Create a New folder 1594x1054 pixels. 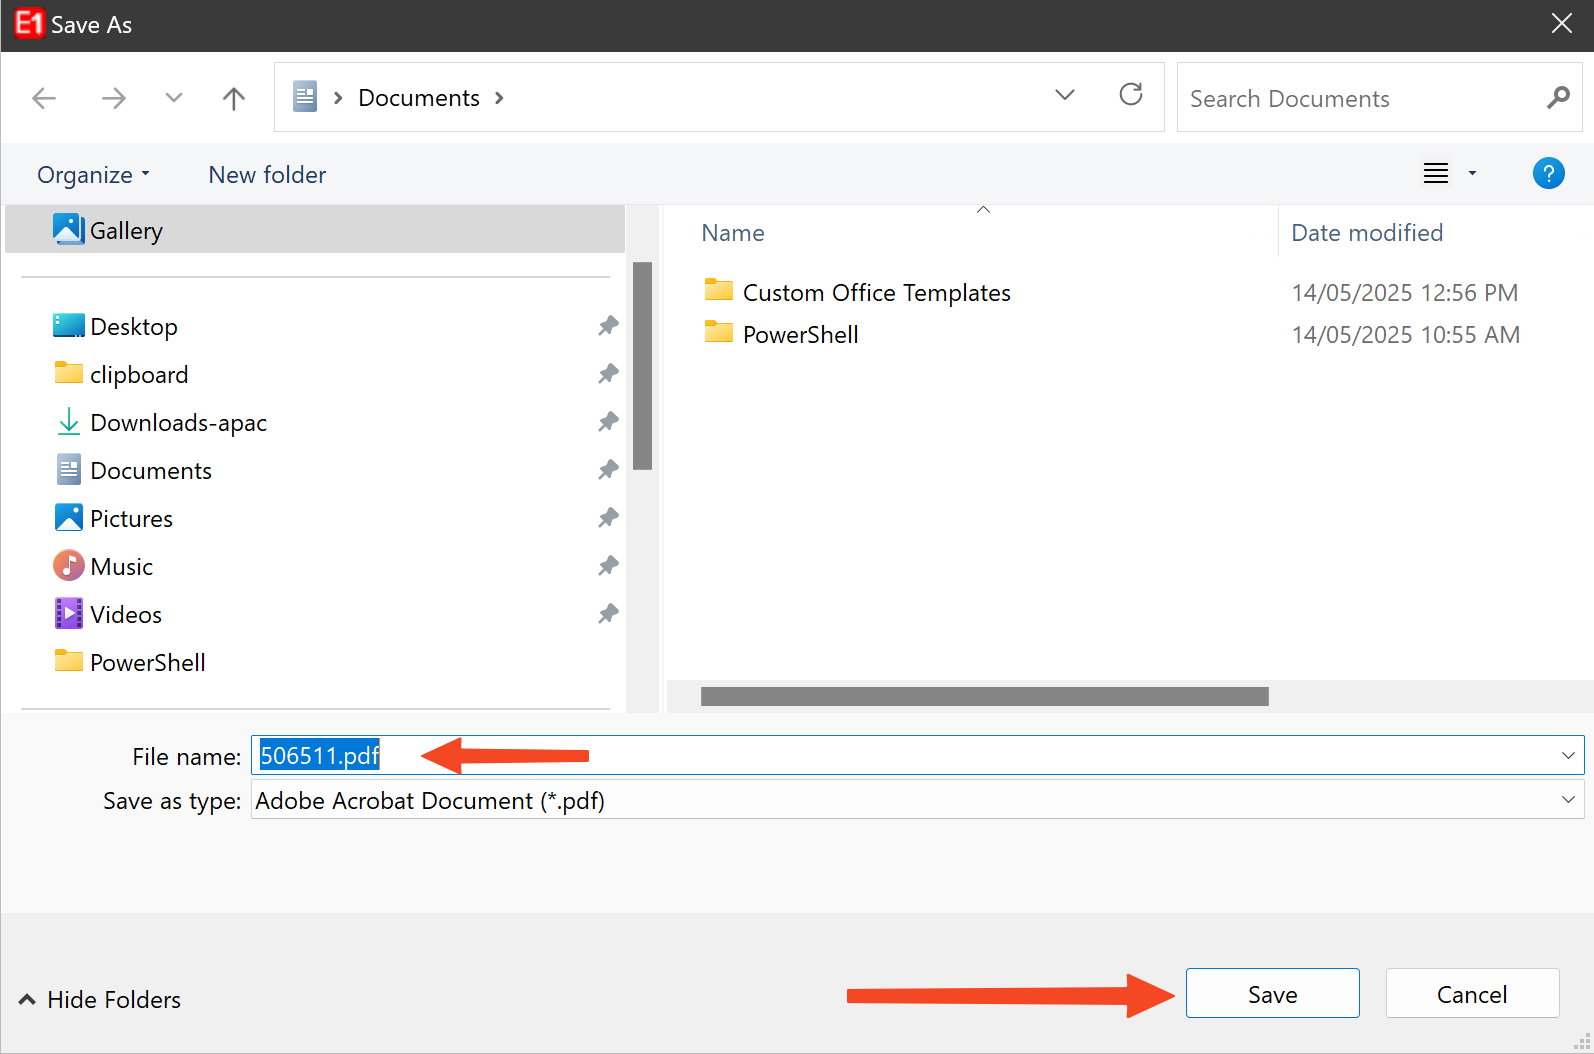[267, 175]
